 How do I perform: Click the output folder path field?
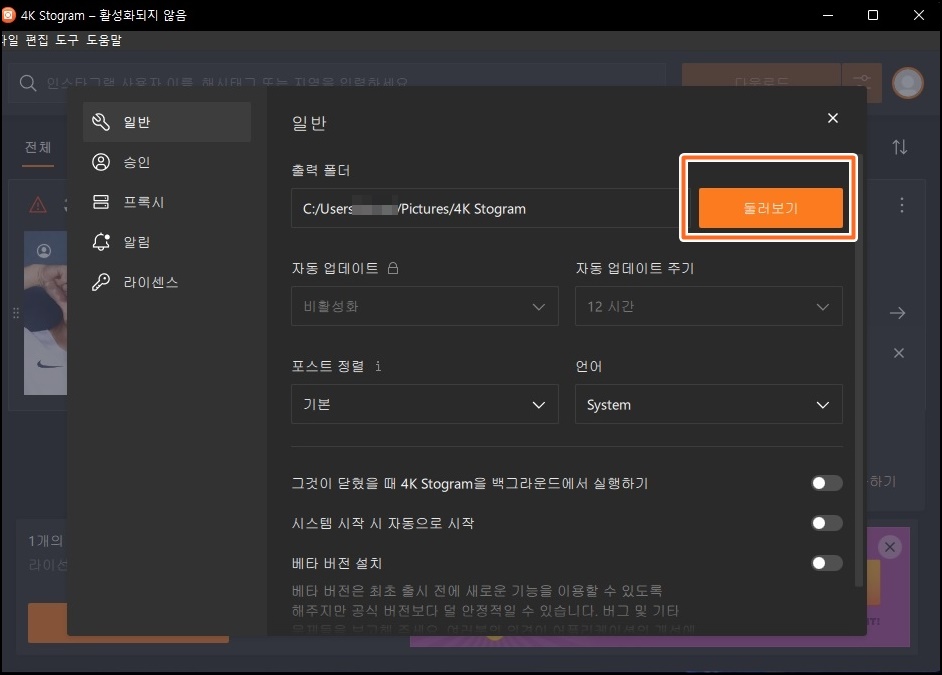pos(490,208)
